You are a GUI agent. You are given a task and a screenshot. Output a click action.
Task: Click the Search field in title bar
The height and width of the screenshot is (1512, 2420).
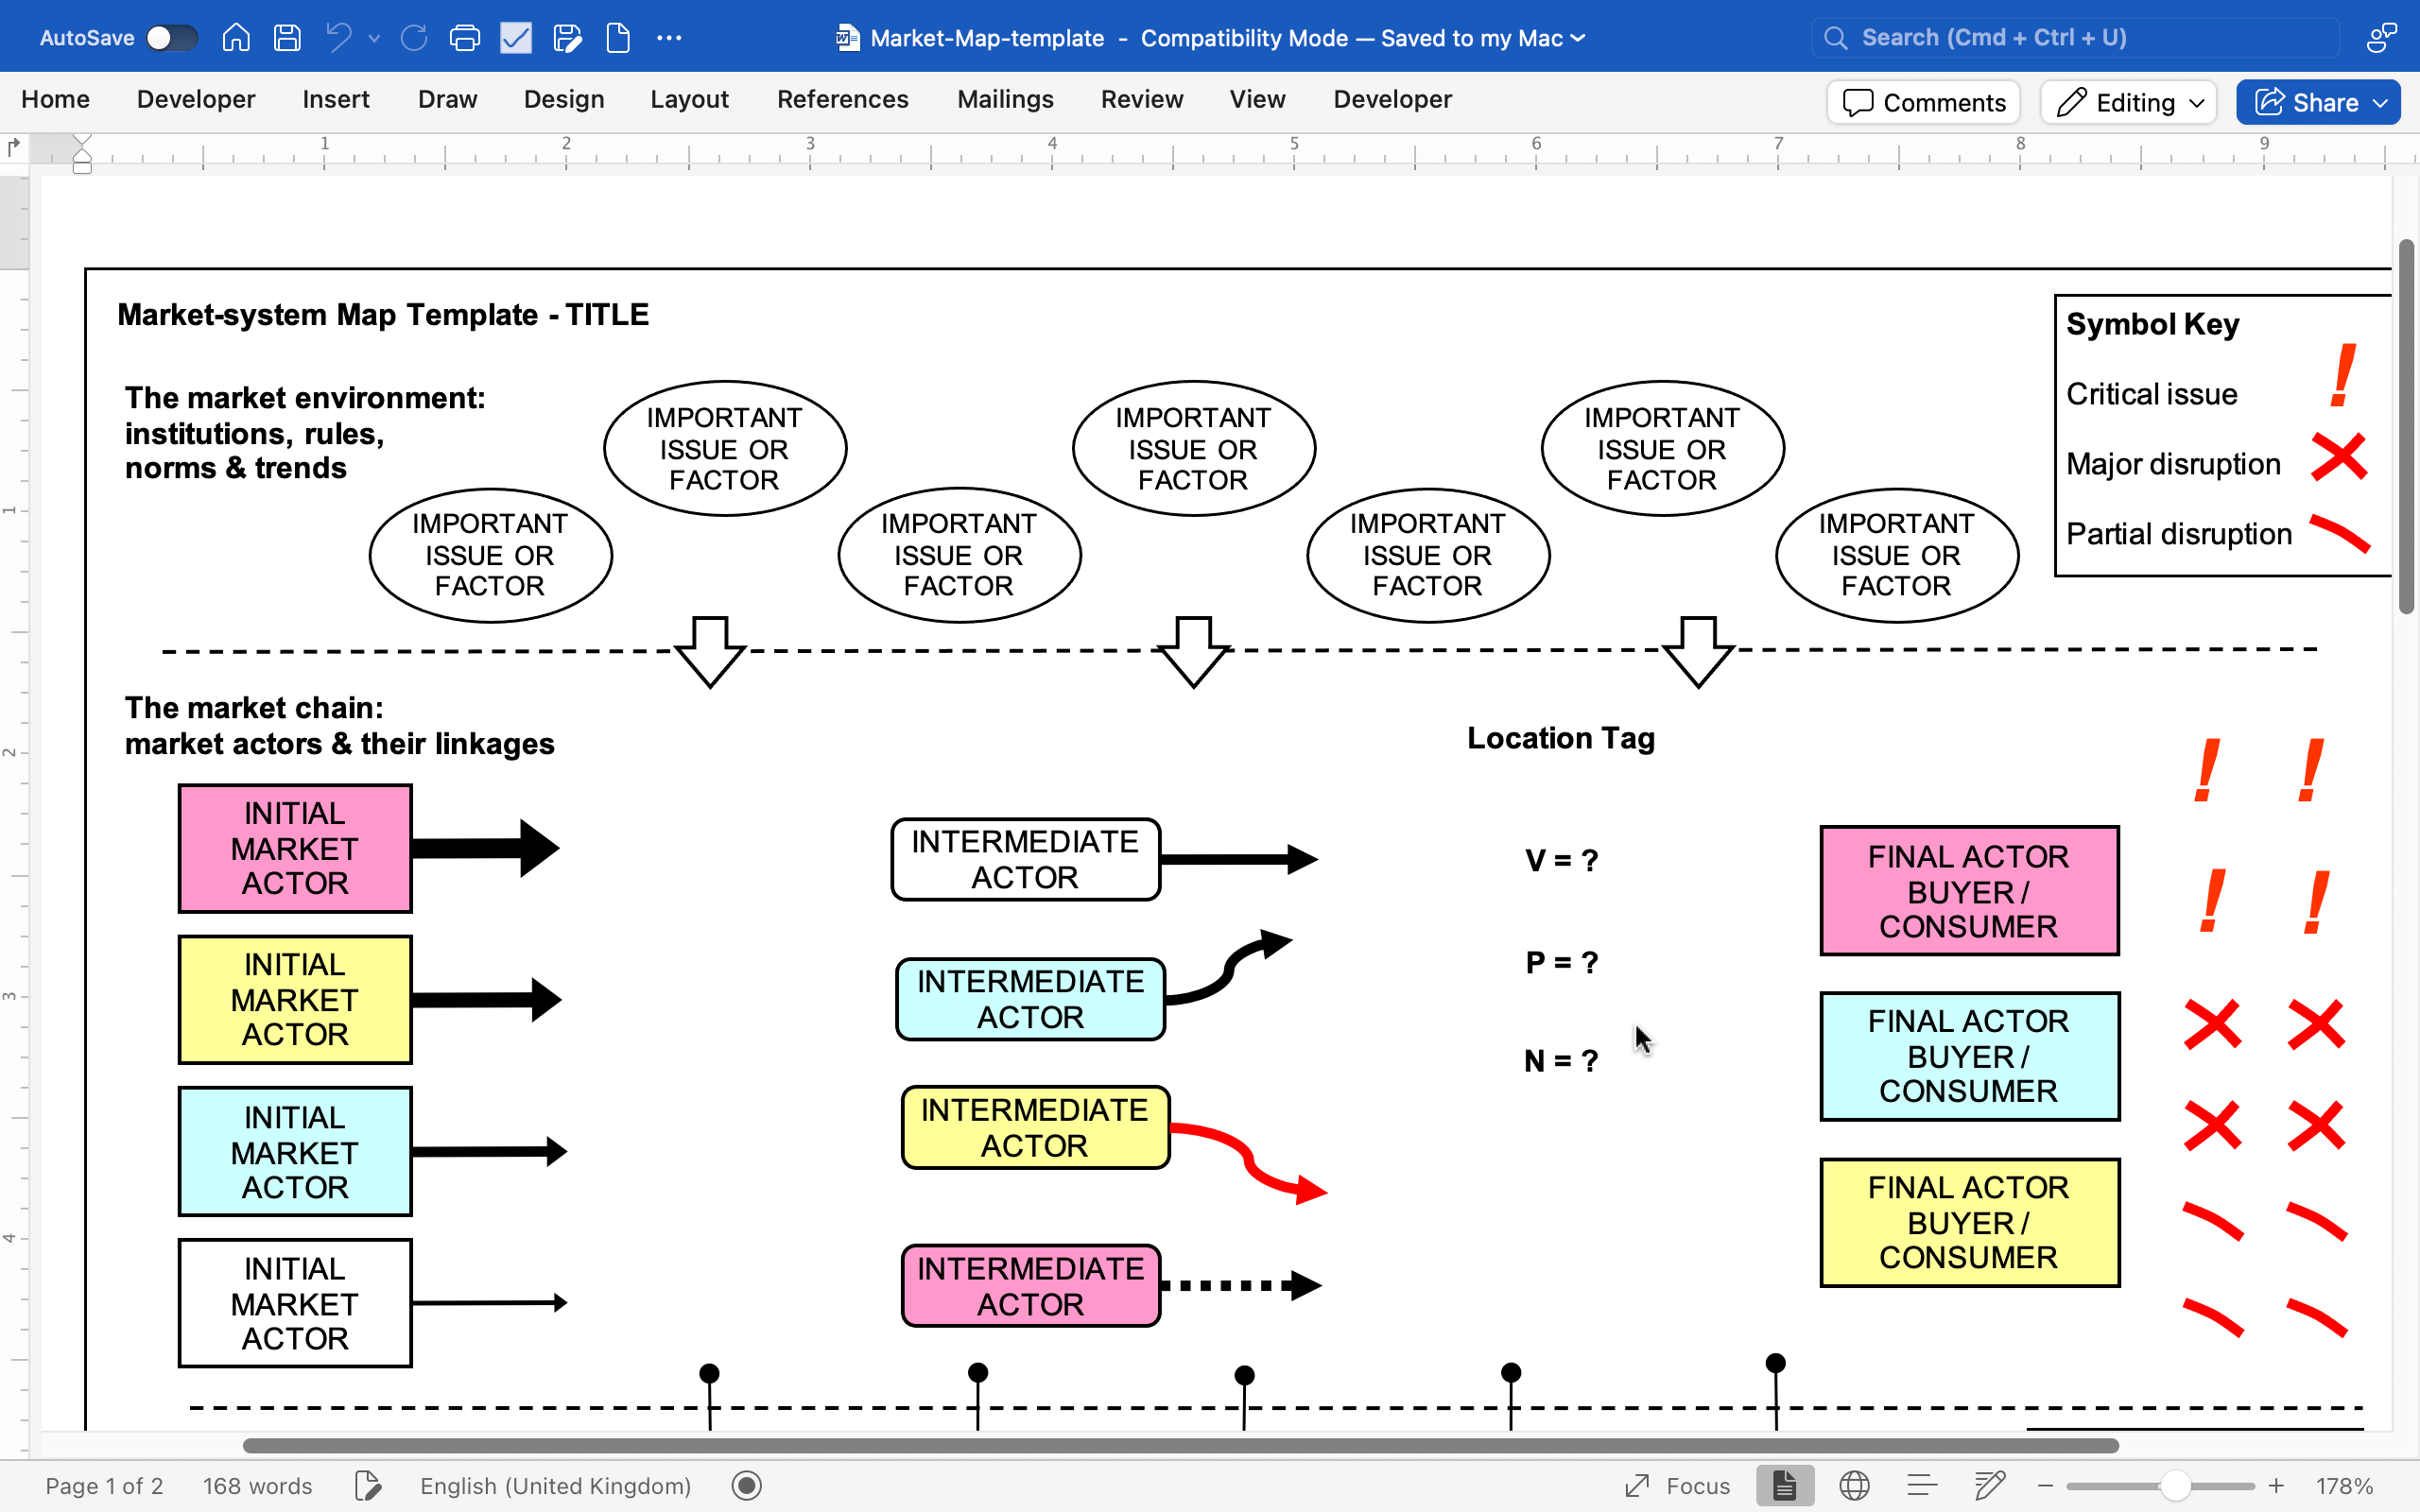click(x=2075, y=38)
